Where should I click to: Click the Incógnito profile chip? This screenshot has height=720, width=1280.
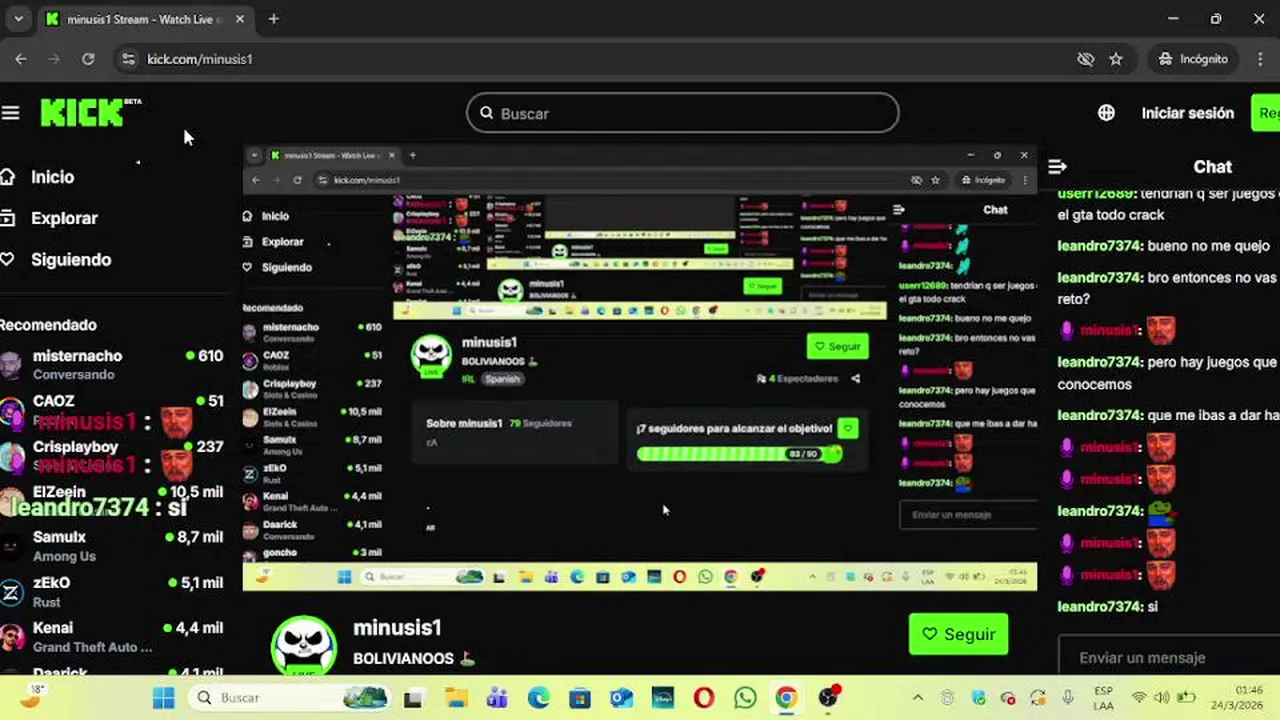[1192, 59]
